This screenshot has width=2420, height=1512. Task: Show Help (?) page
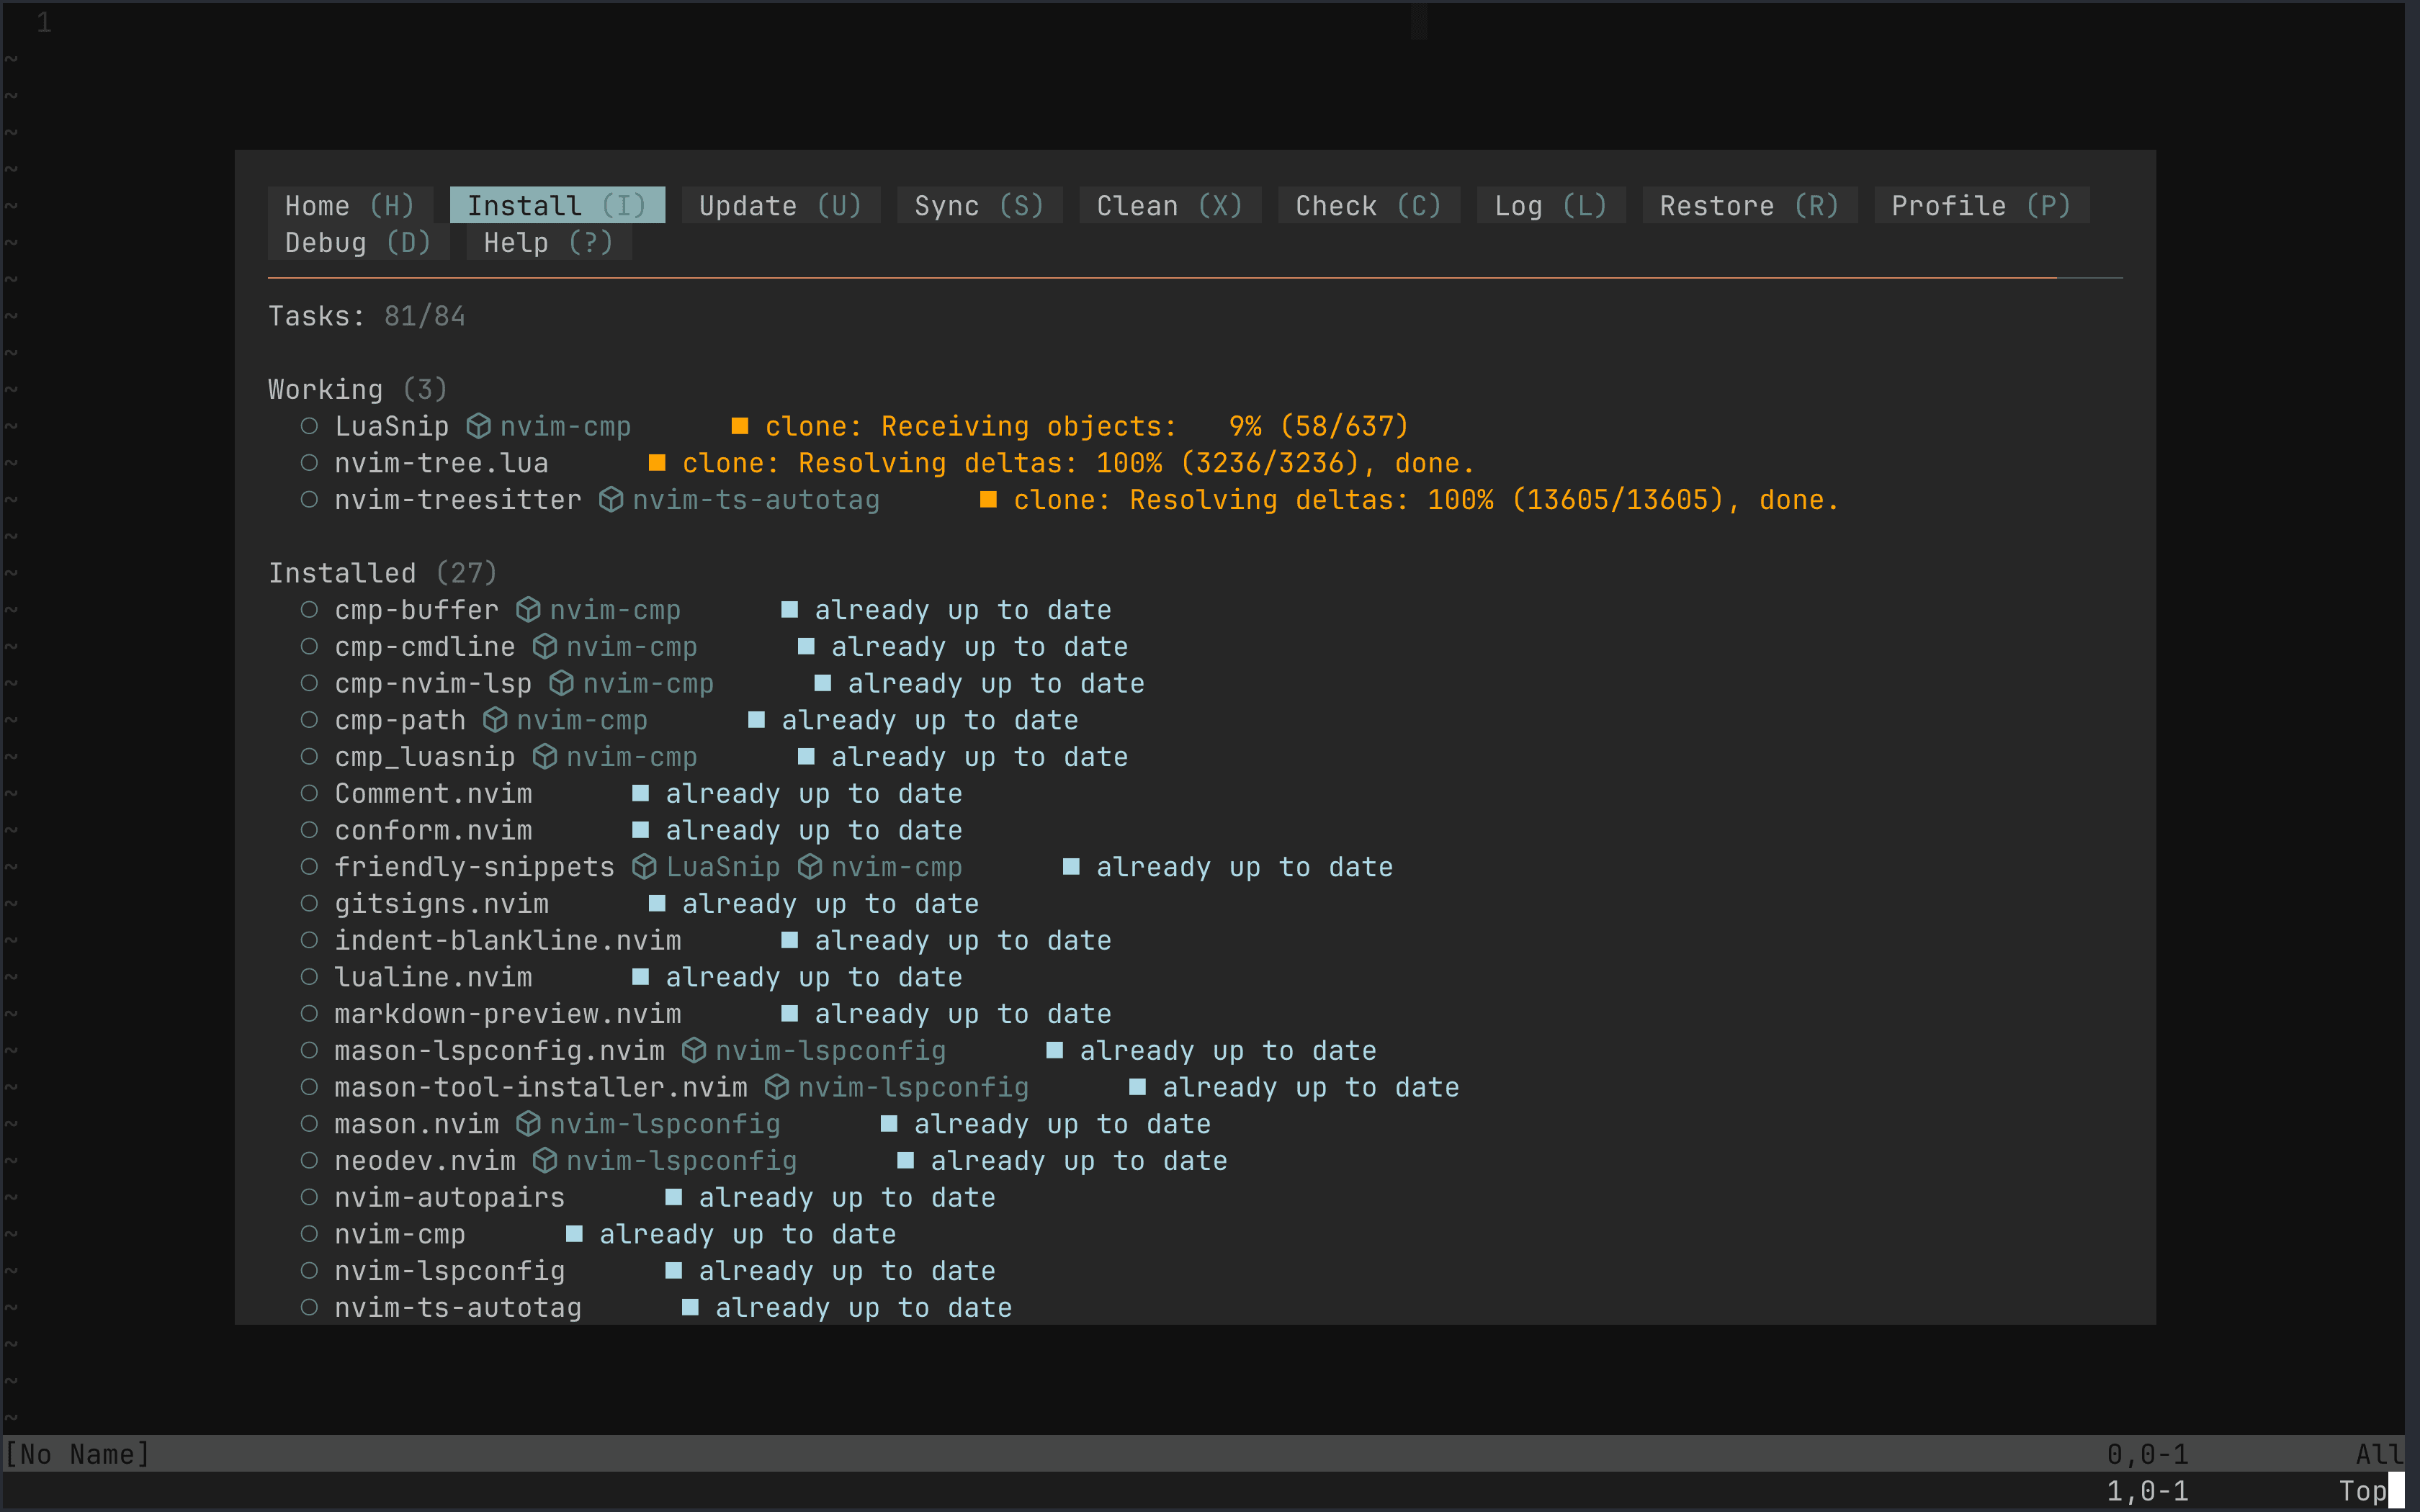[549, 243]
